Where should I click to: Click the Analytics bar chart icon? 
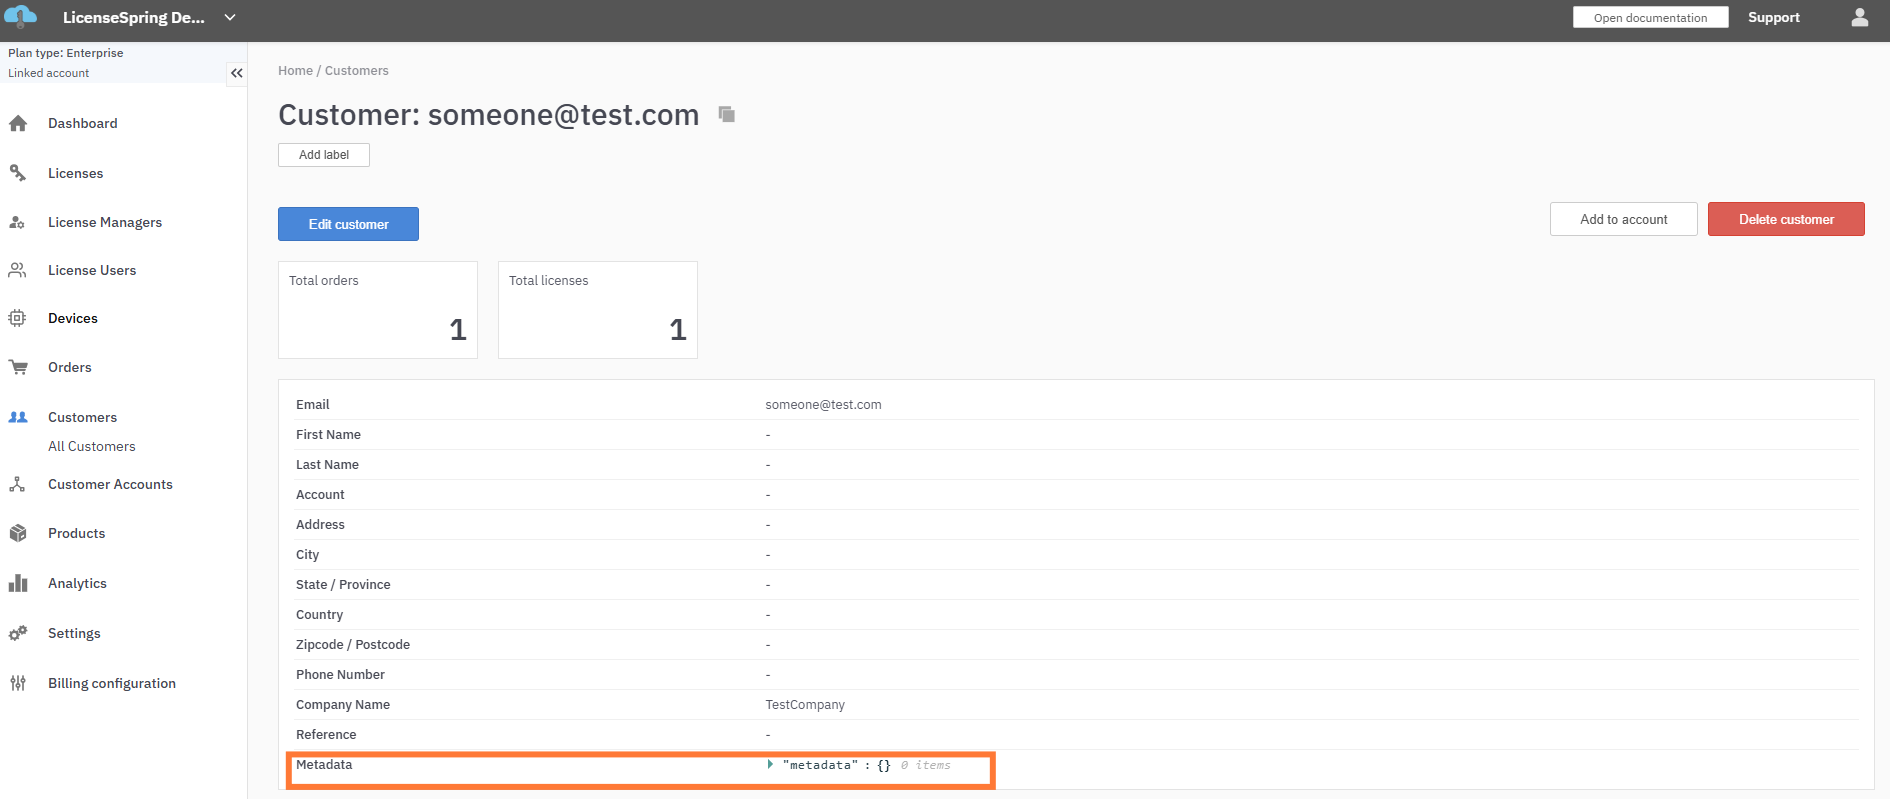tap(18, 583)
